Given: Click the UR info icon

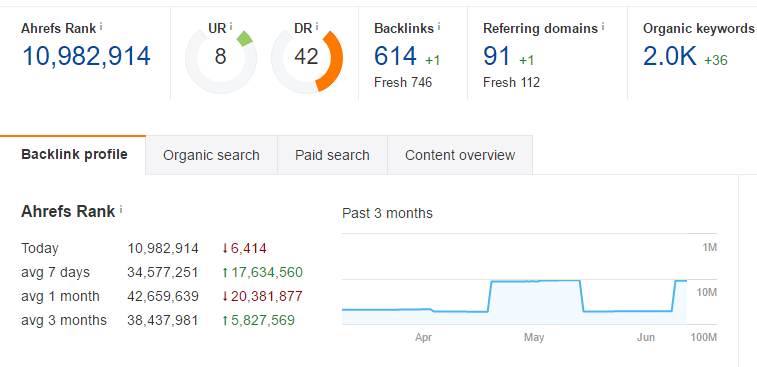Looking at the screenshot, I should point(231,27).
